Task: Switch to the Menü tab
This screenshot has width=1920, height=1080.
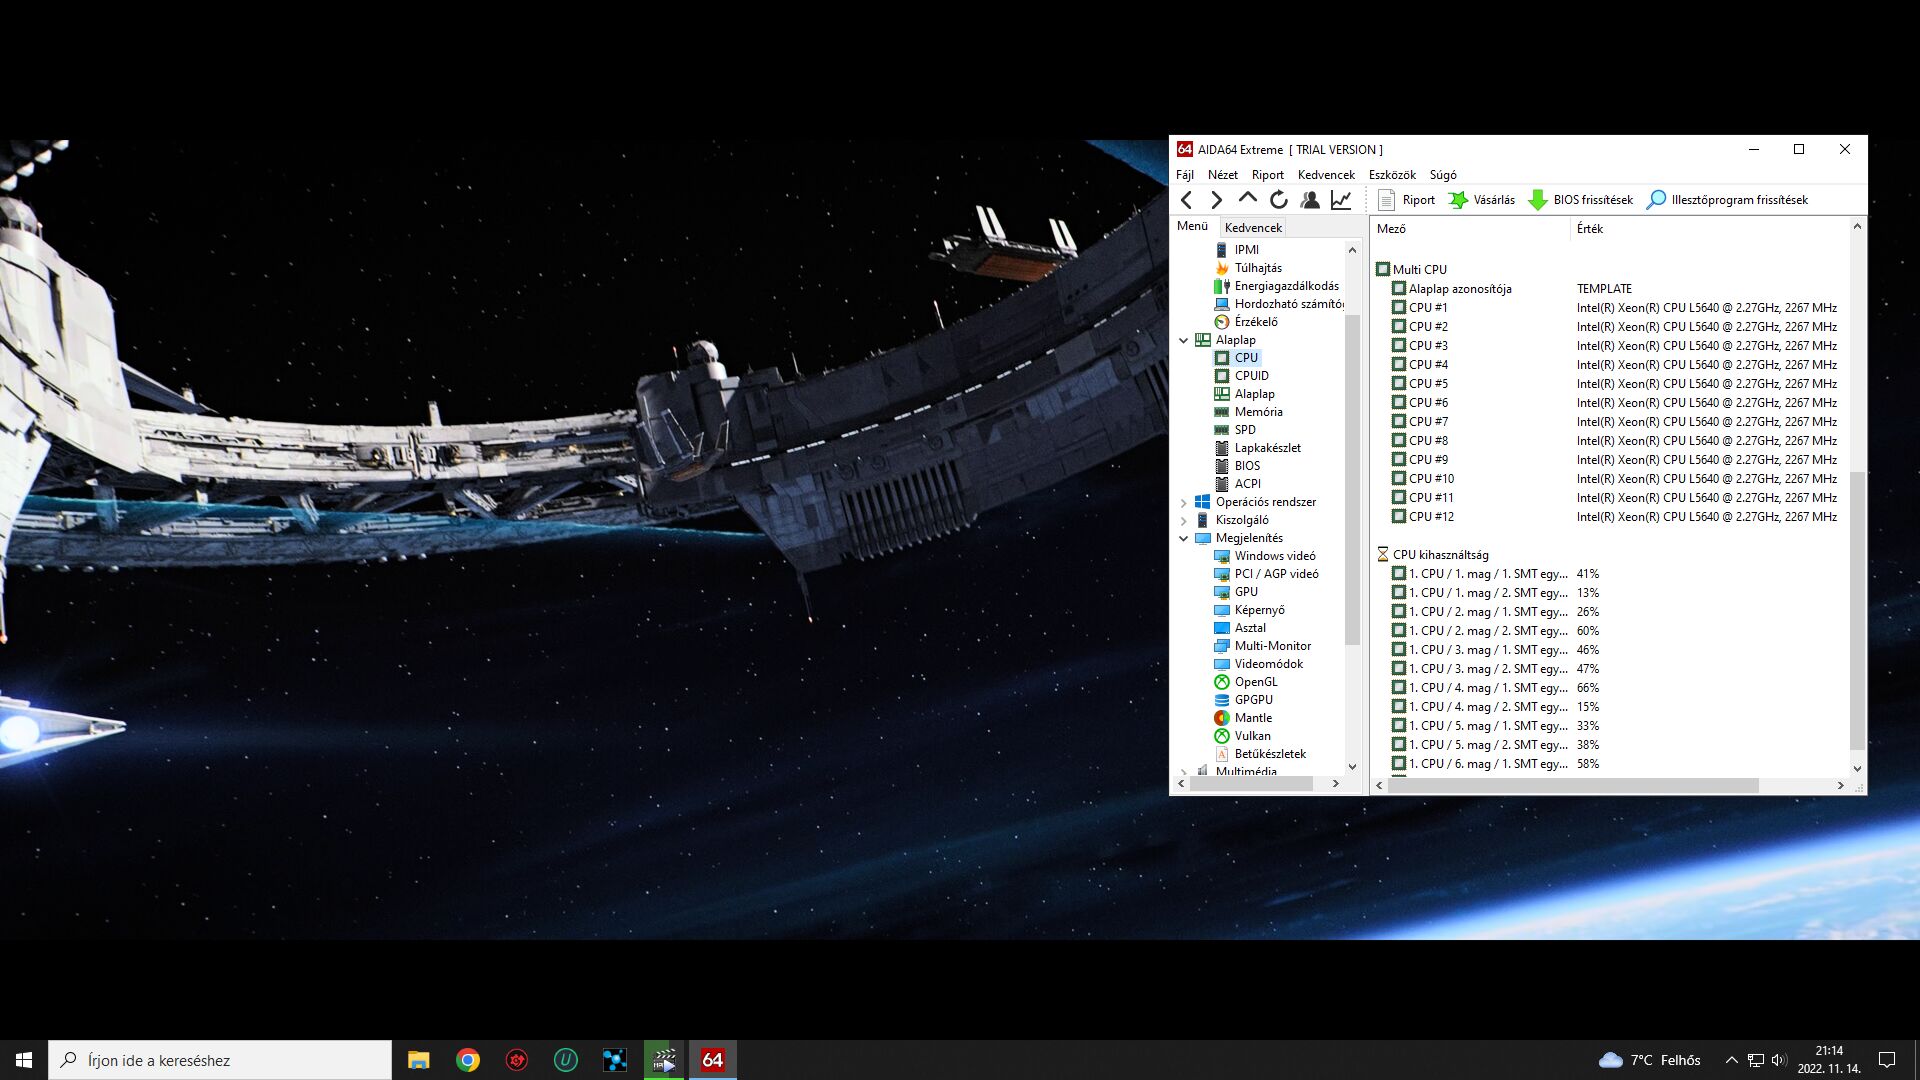Action: [1192, 226]
